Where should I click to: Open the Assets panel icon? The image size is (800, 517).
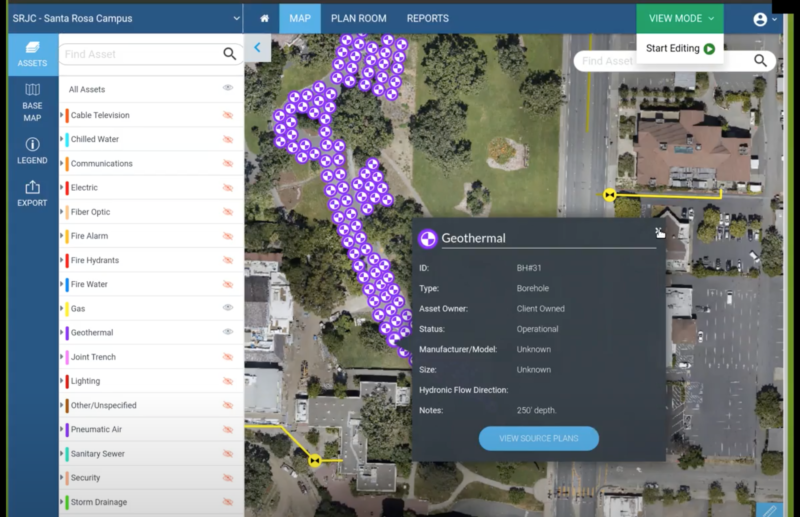pos(32,54)
